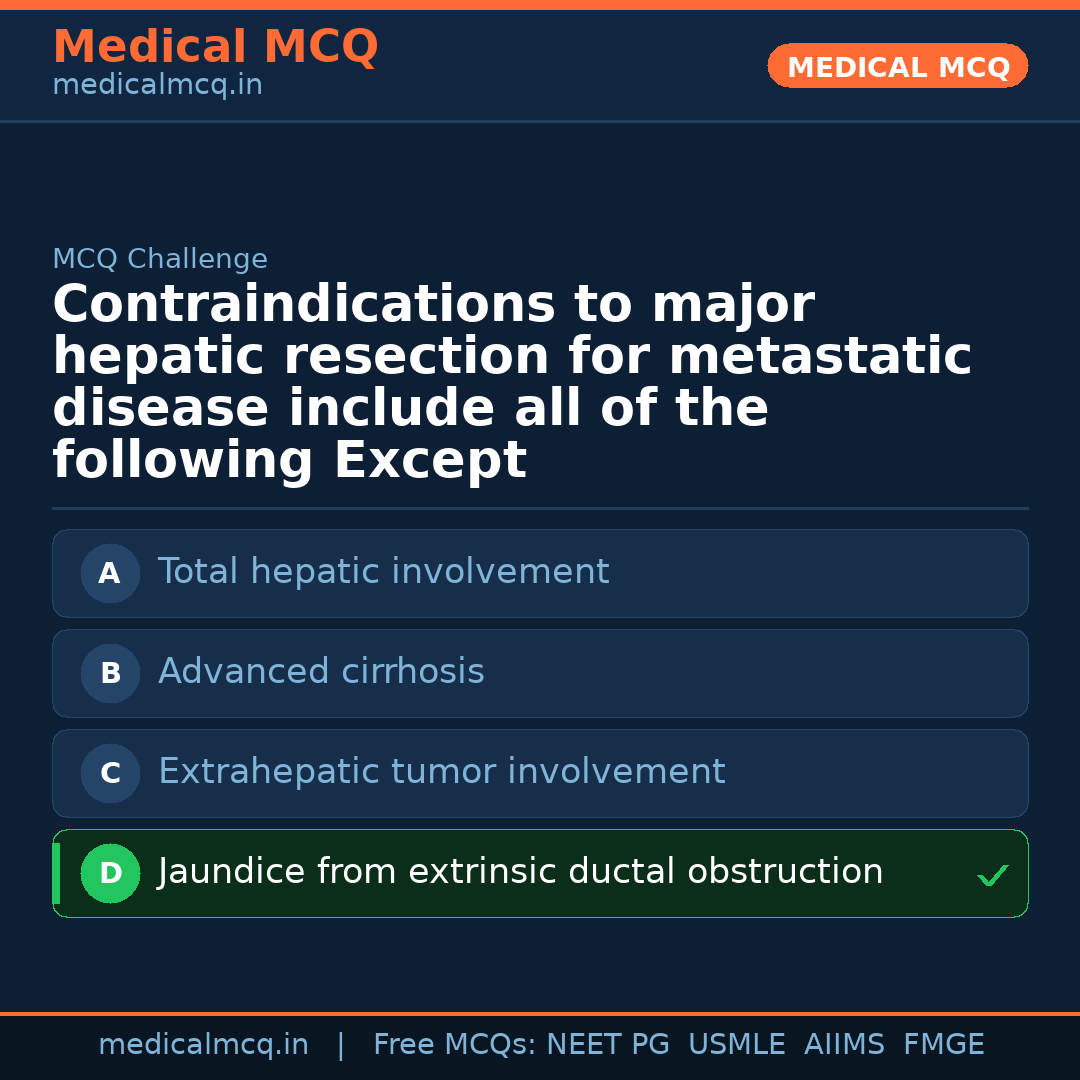Click the question text about hepatic resection

click(x=510, y=382)
